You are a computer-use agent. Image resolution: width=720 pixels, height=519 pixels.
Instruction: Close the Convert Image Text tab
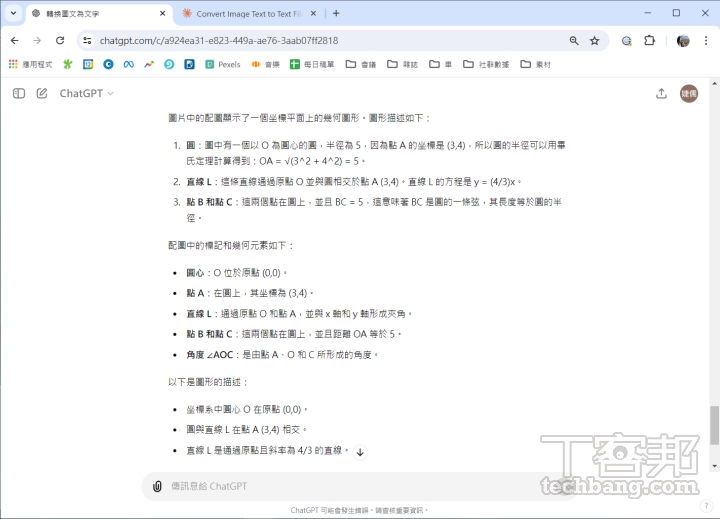313,14
